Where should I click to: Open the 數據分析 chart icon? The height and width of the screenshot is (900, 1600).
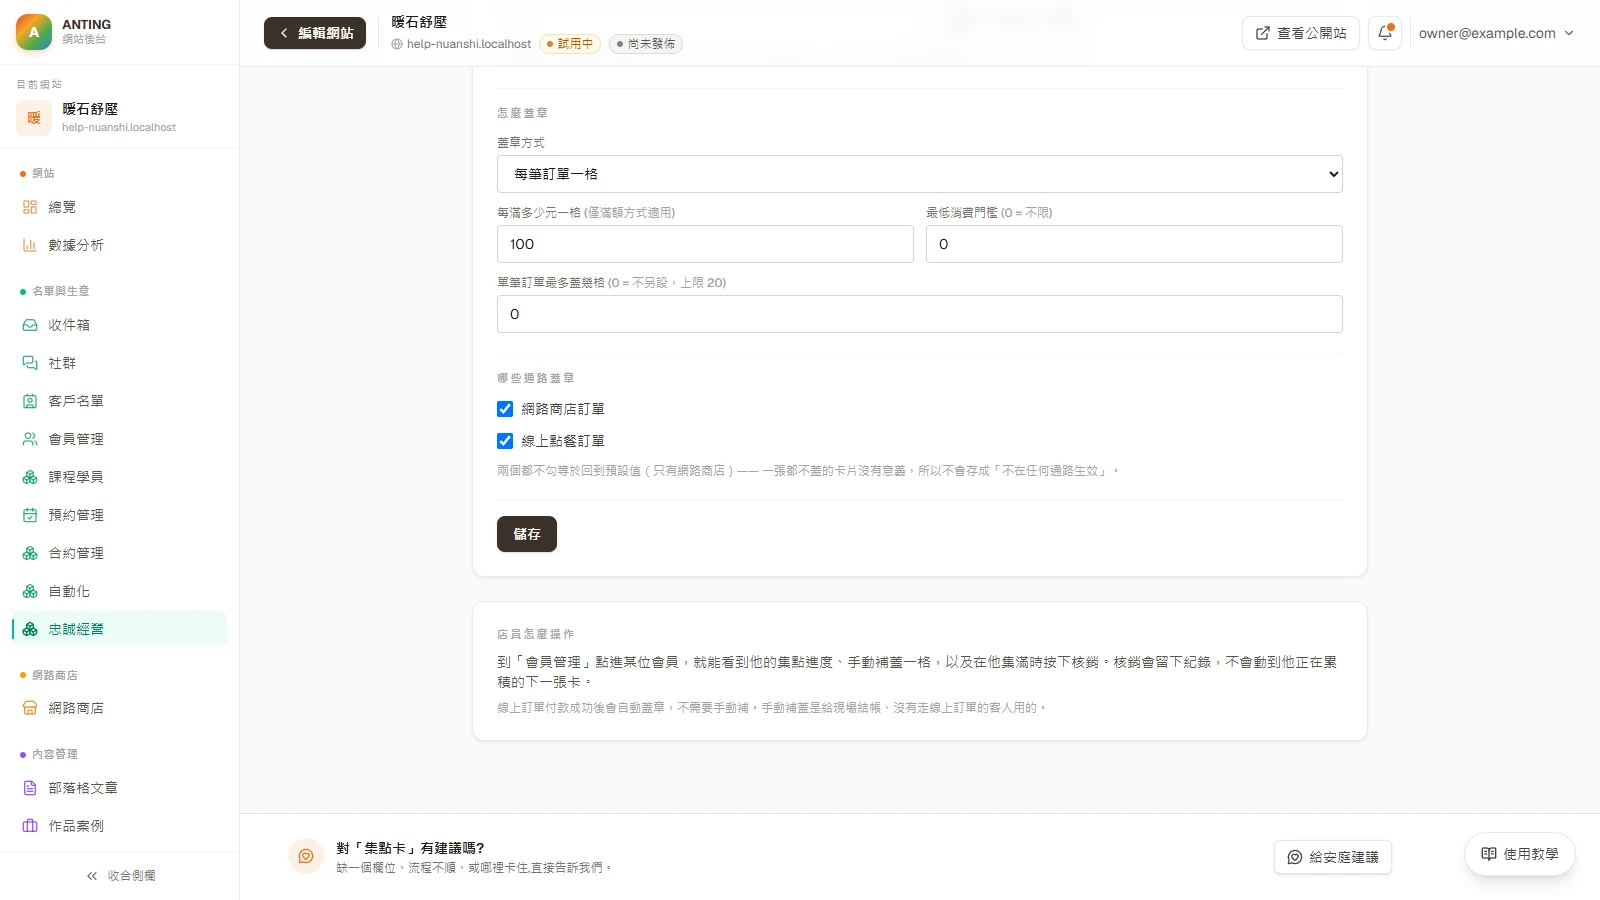30,245
